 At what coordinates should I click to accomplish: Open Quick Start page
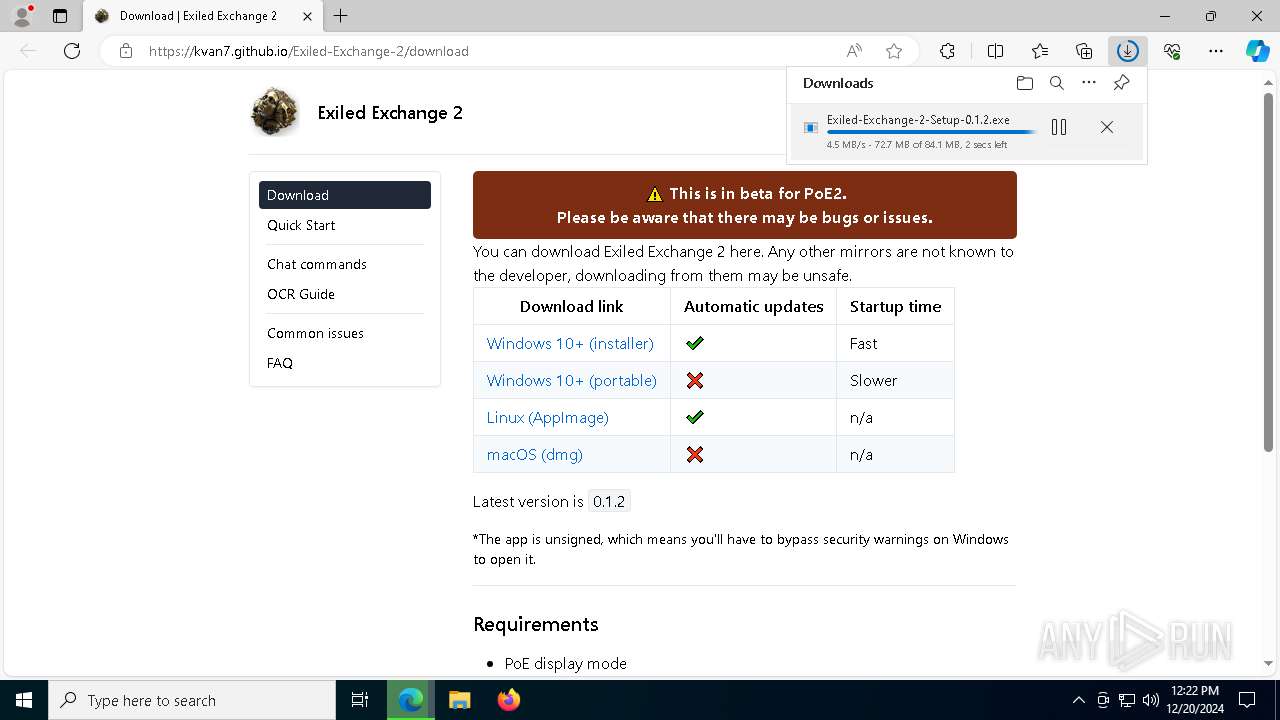pyautogui.click(x=301, y=225)
